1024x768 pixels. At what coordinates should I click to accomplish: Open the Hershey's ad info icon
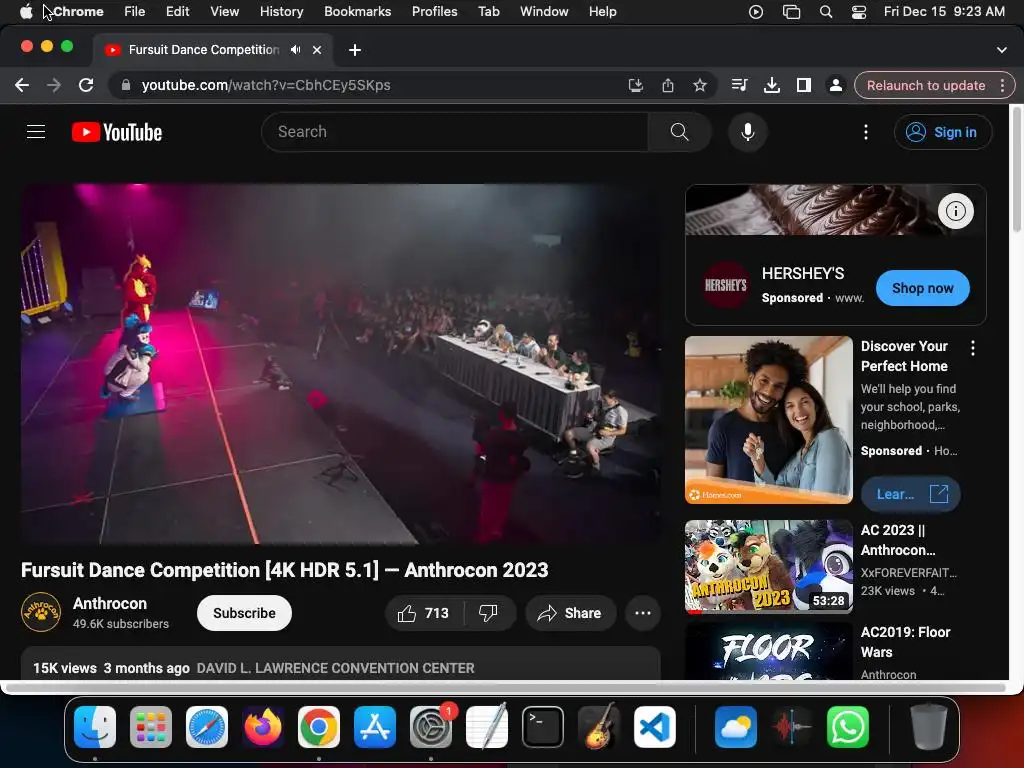point(955,211)
